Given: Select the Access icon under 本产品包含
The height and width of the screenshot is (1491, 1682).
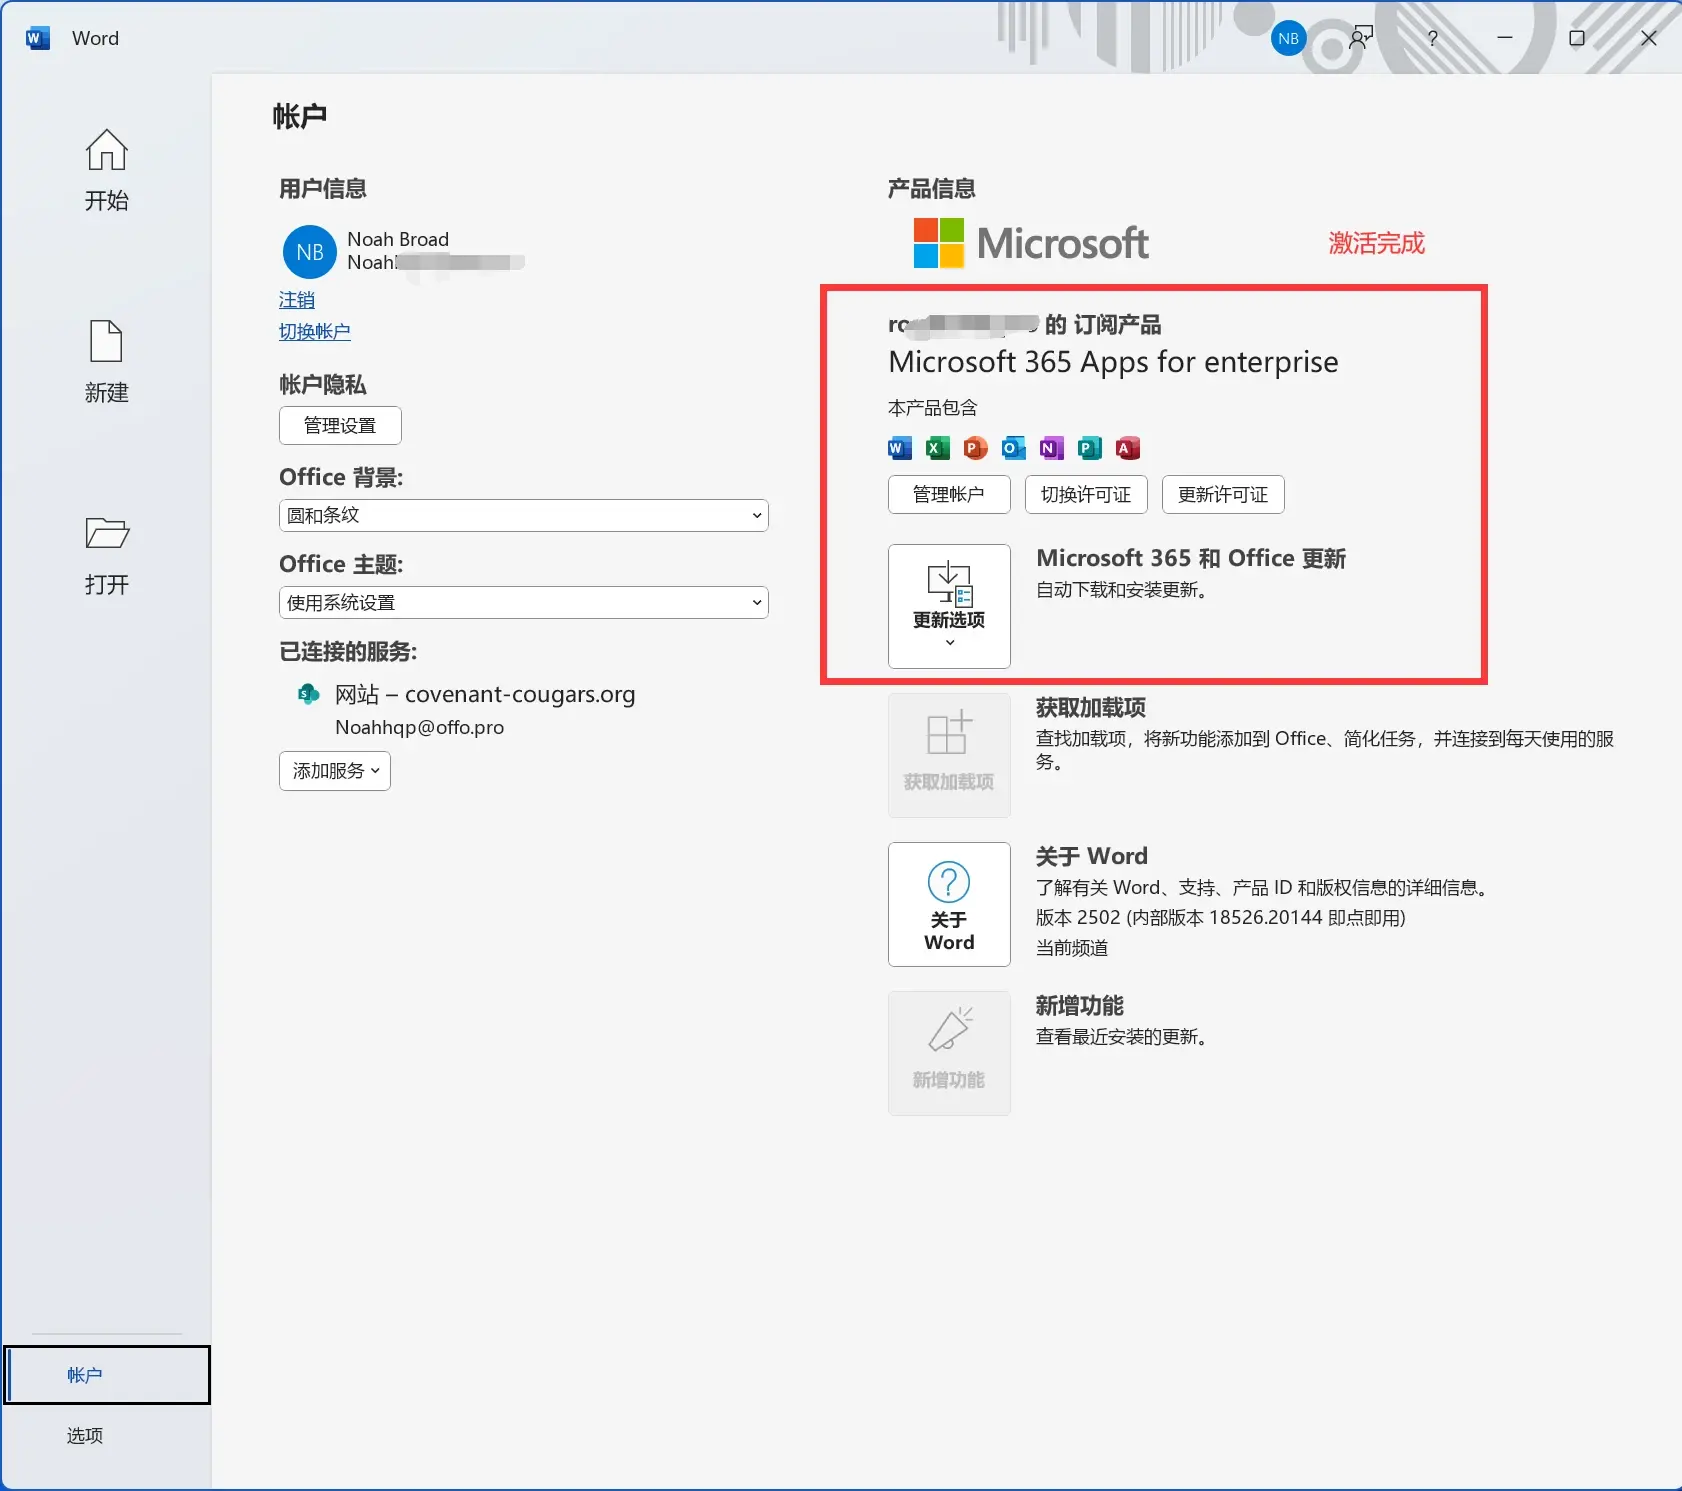Looking at the screenshot, I should point(1127,448).
